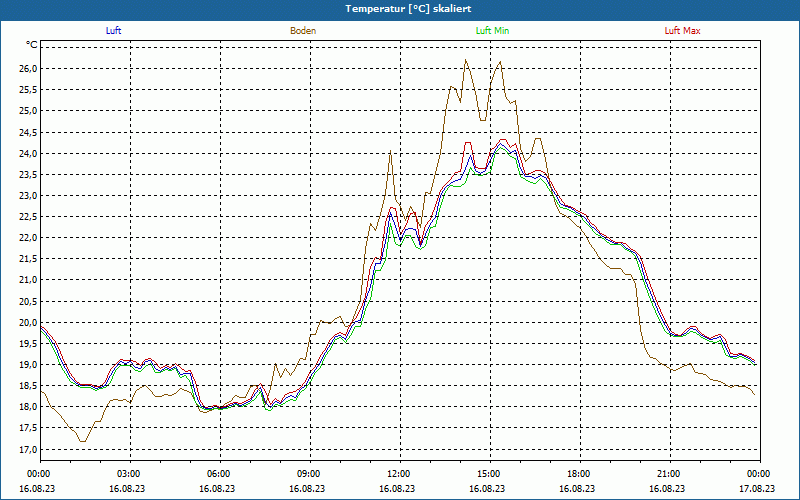Click the 17,5 y-axis value
Image resolution: width=800 pixels, height=500 pixels.
28,428
